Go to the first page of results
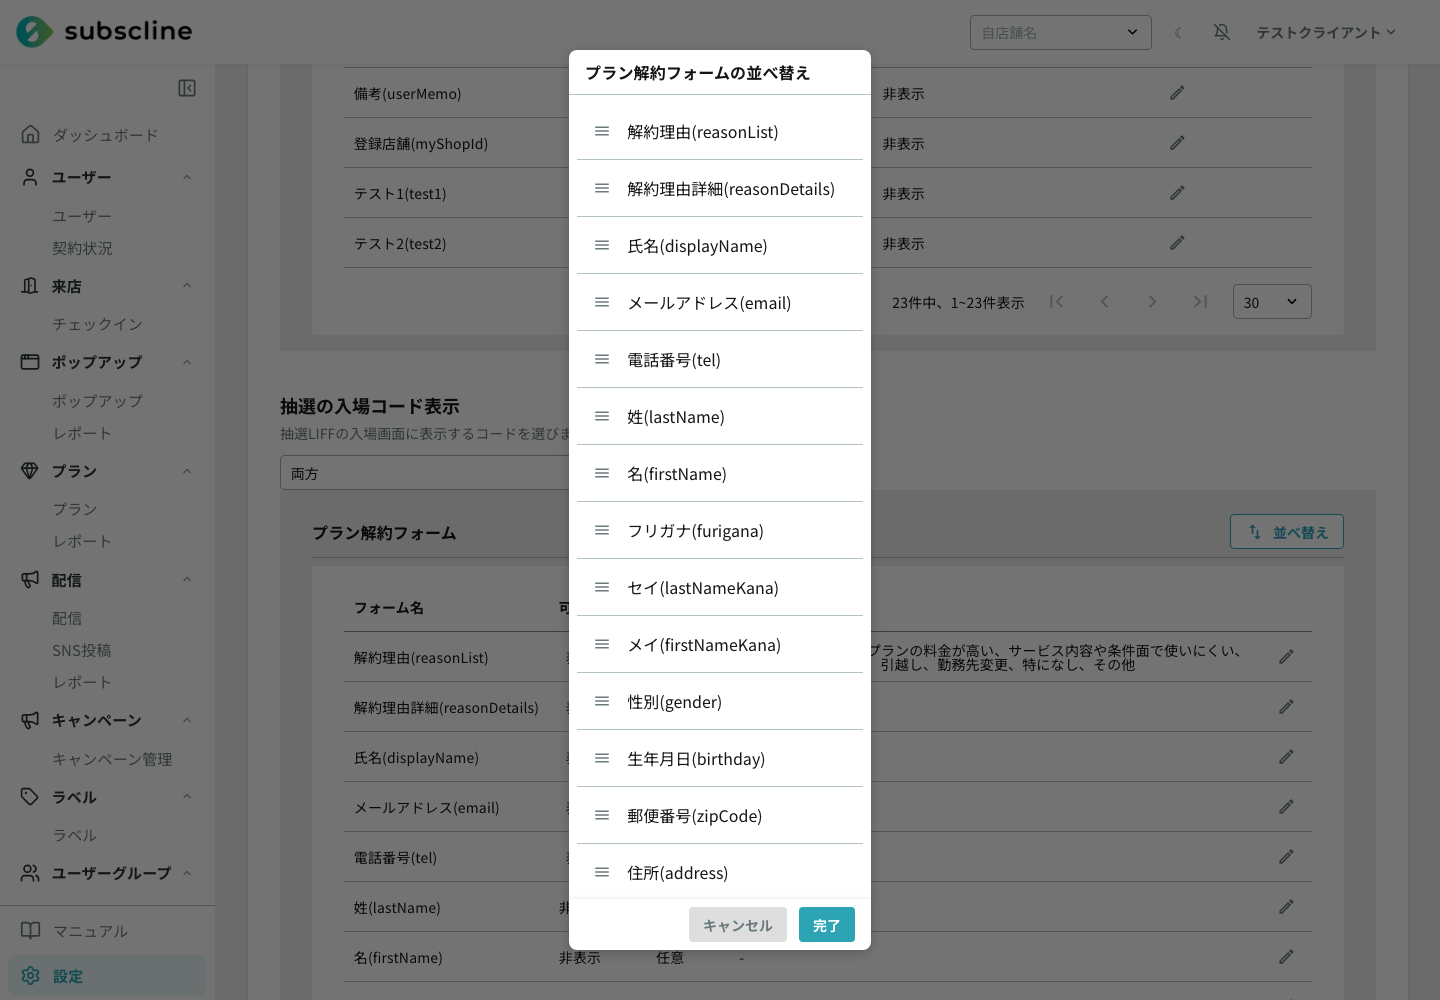The image size is (1440, 1000). [x=1057, y=302]
